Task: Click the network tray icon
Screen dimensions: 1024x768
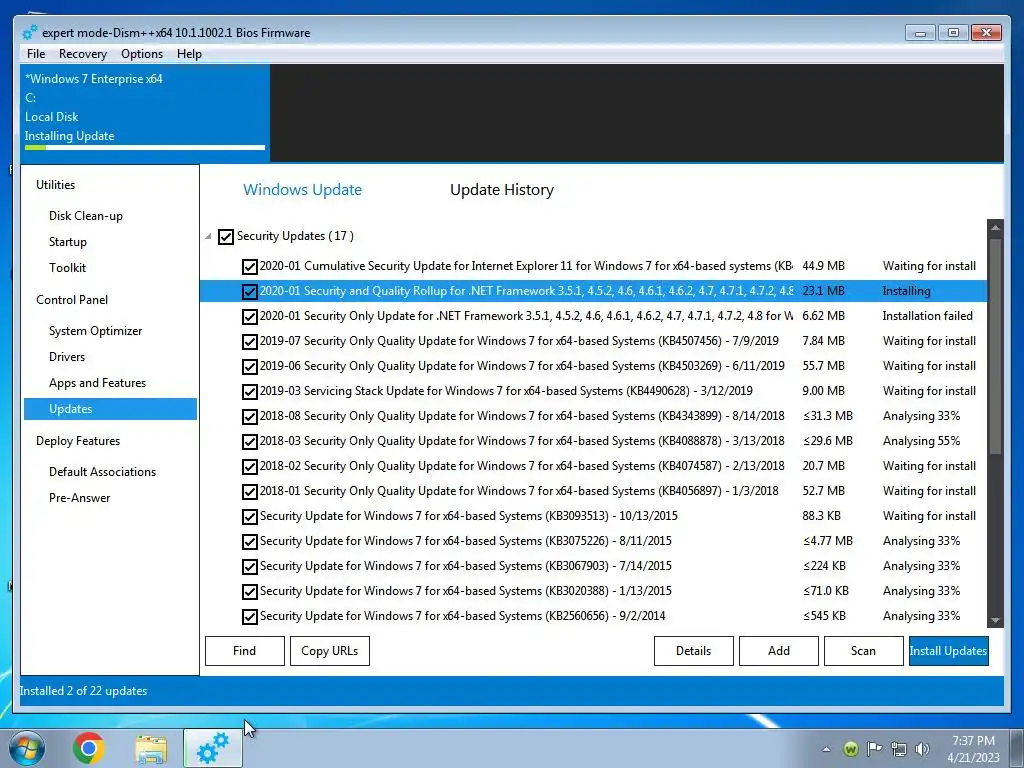Action: tap(899, 749)
